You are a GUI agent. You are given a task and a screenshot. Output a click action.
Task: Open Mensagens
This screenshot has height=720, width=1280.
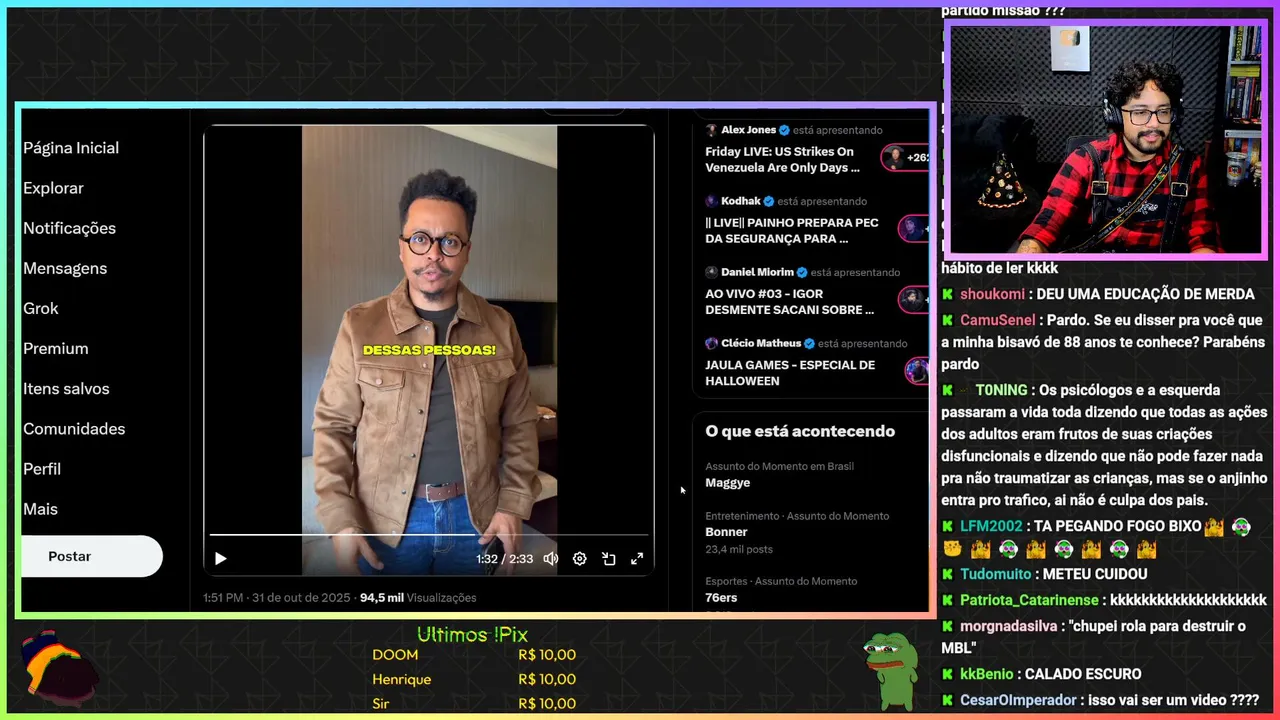click(65, 268)
